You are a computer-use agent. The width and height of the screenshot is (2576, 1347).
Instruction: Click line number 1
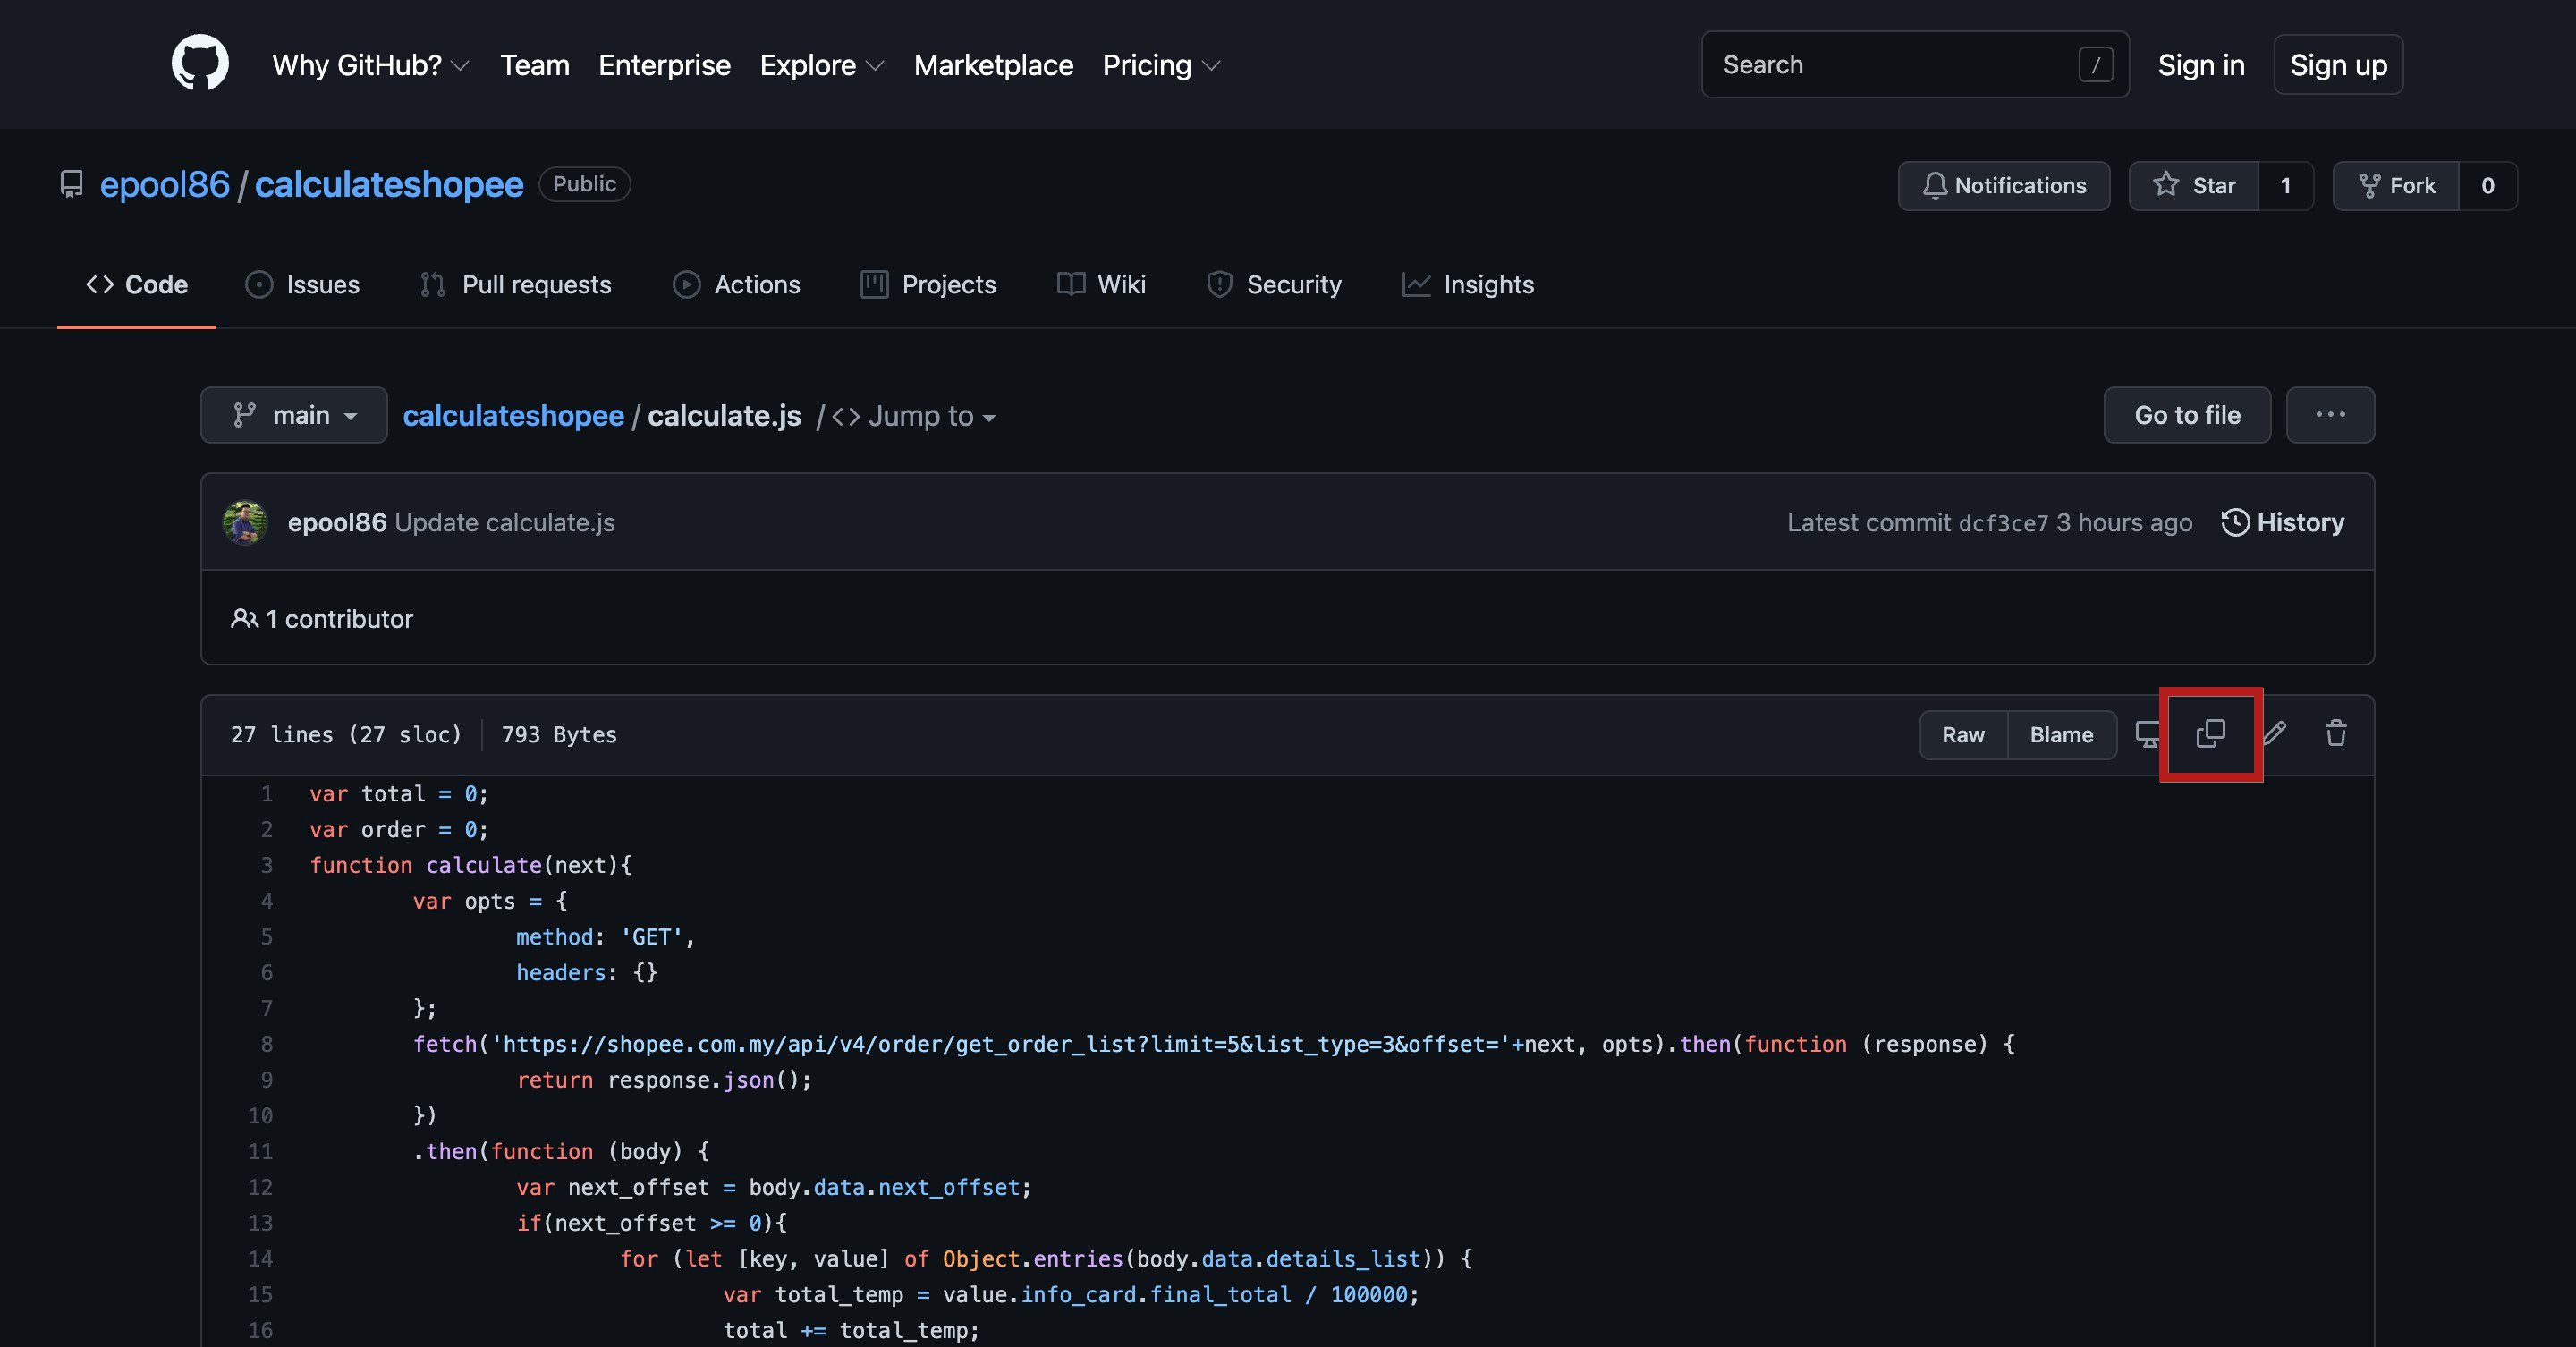pos(266,794)
